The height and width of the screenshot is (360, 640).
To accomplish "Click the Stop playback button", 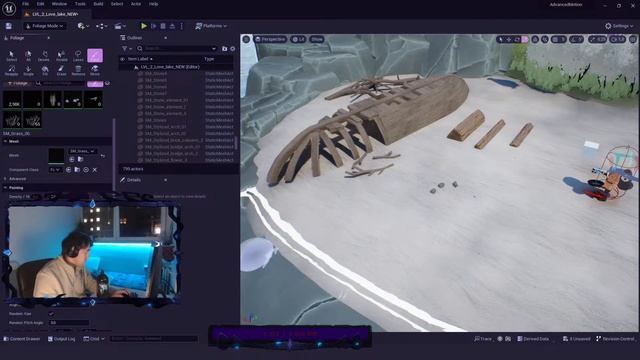I will (x=163, y=26).
